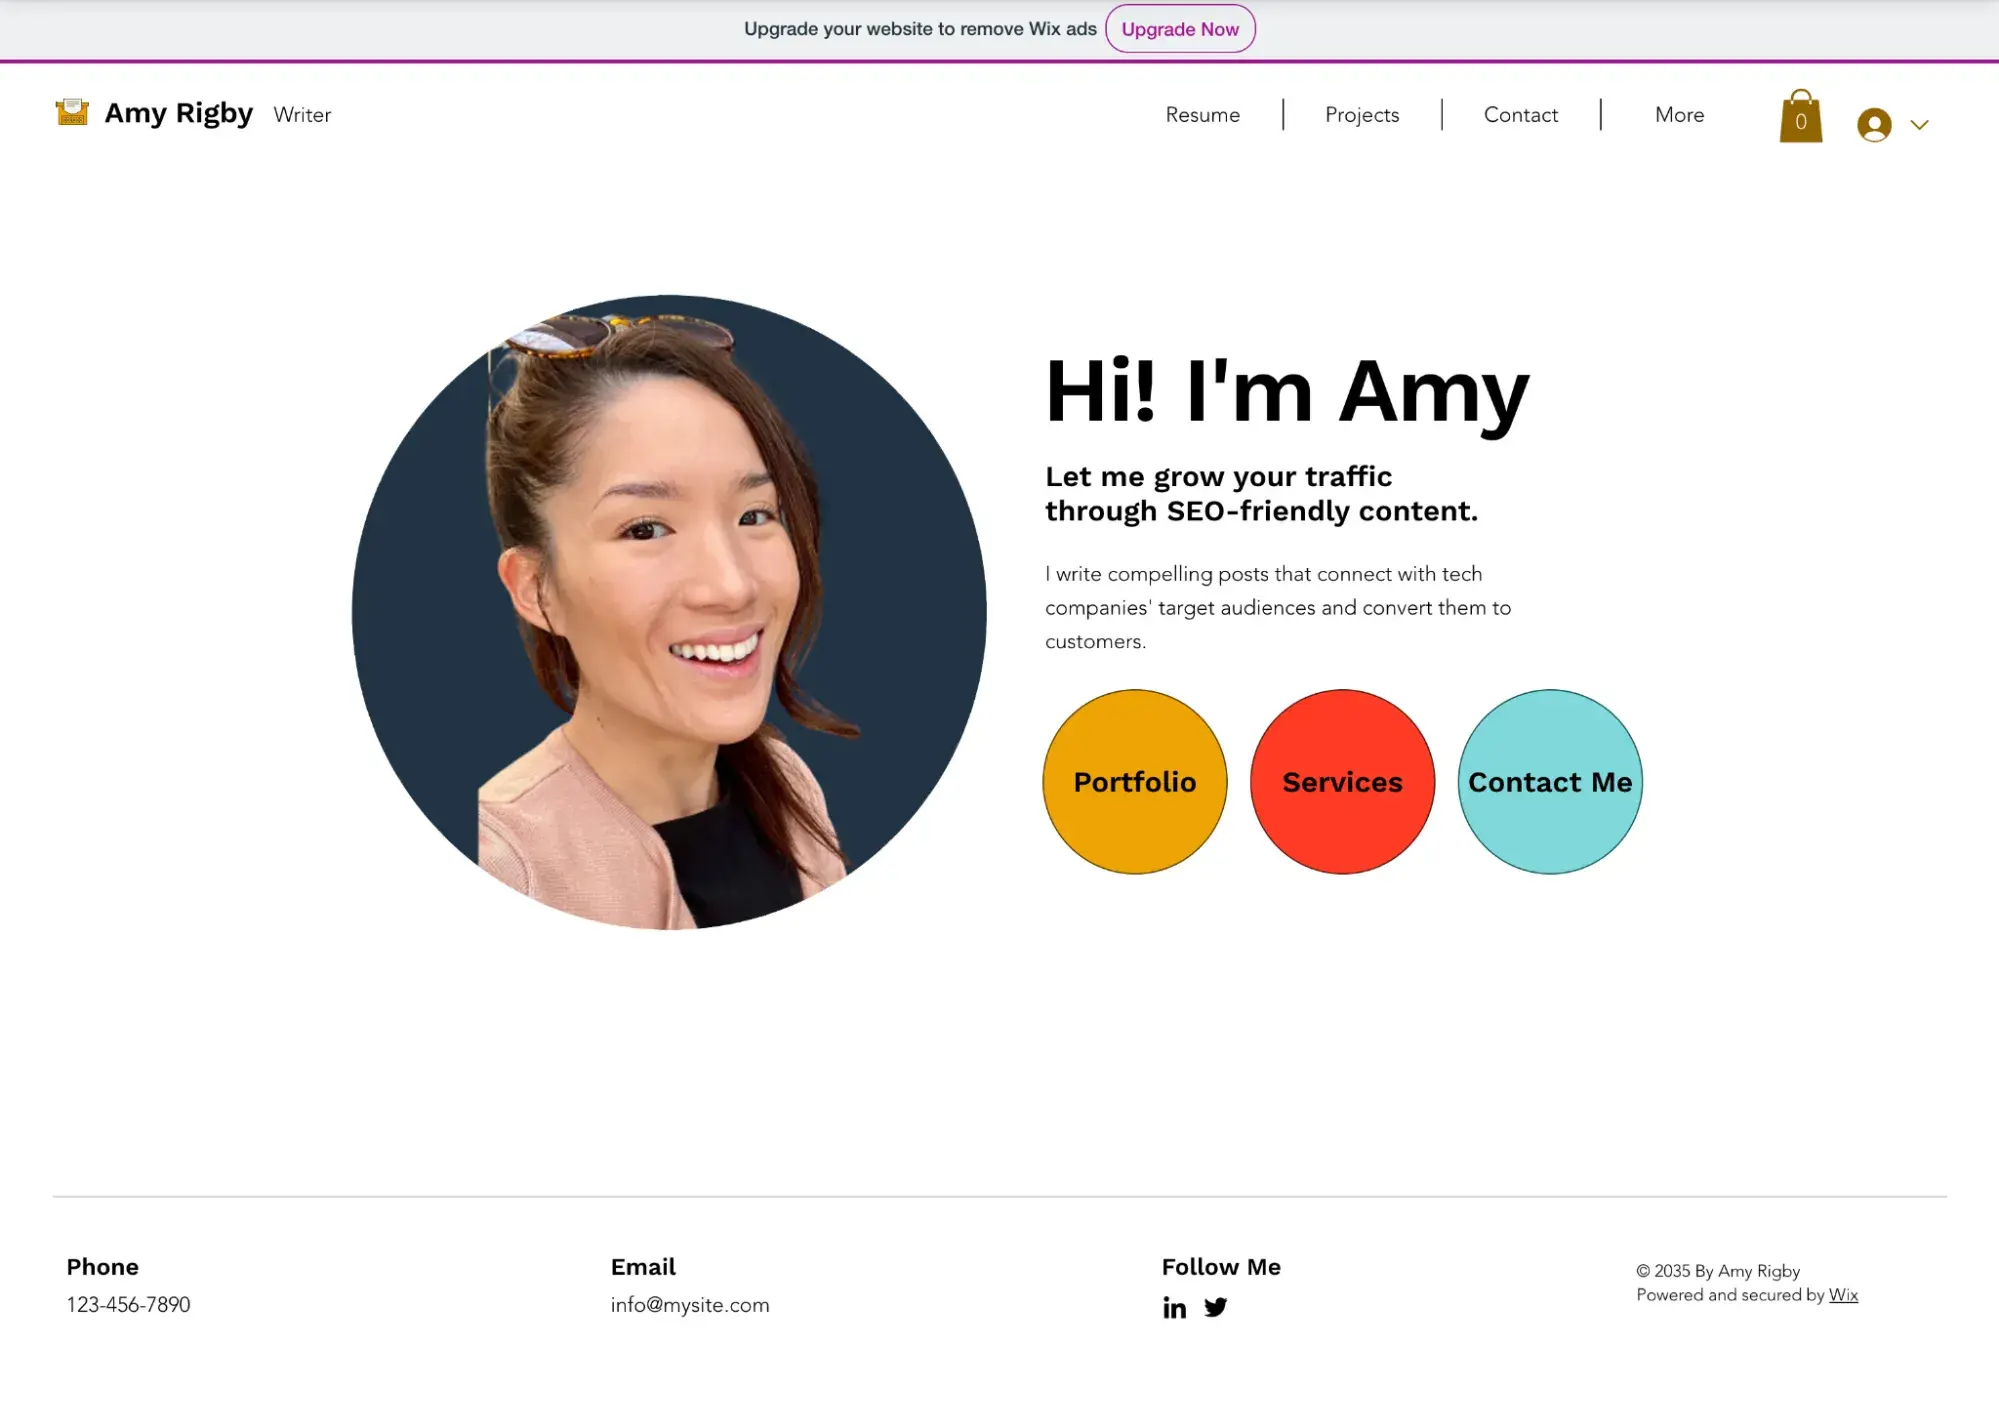Go to the Resume page
Screen dimensions: 1999x1425
click(1202, 115)
